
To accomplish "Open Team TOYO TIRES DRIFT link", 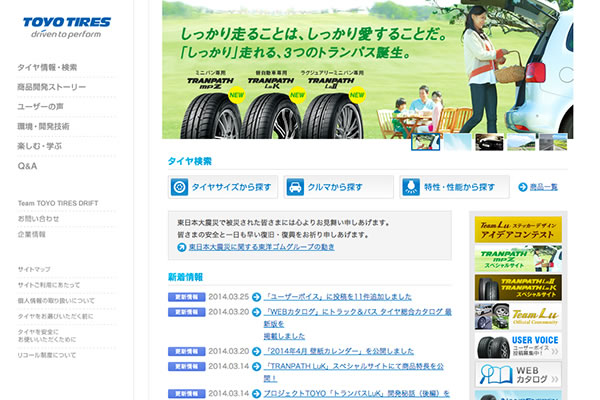I will click(58, 203).
